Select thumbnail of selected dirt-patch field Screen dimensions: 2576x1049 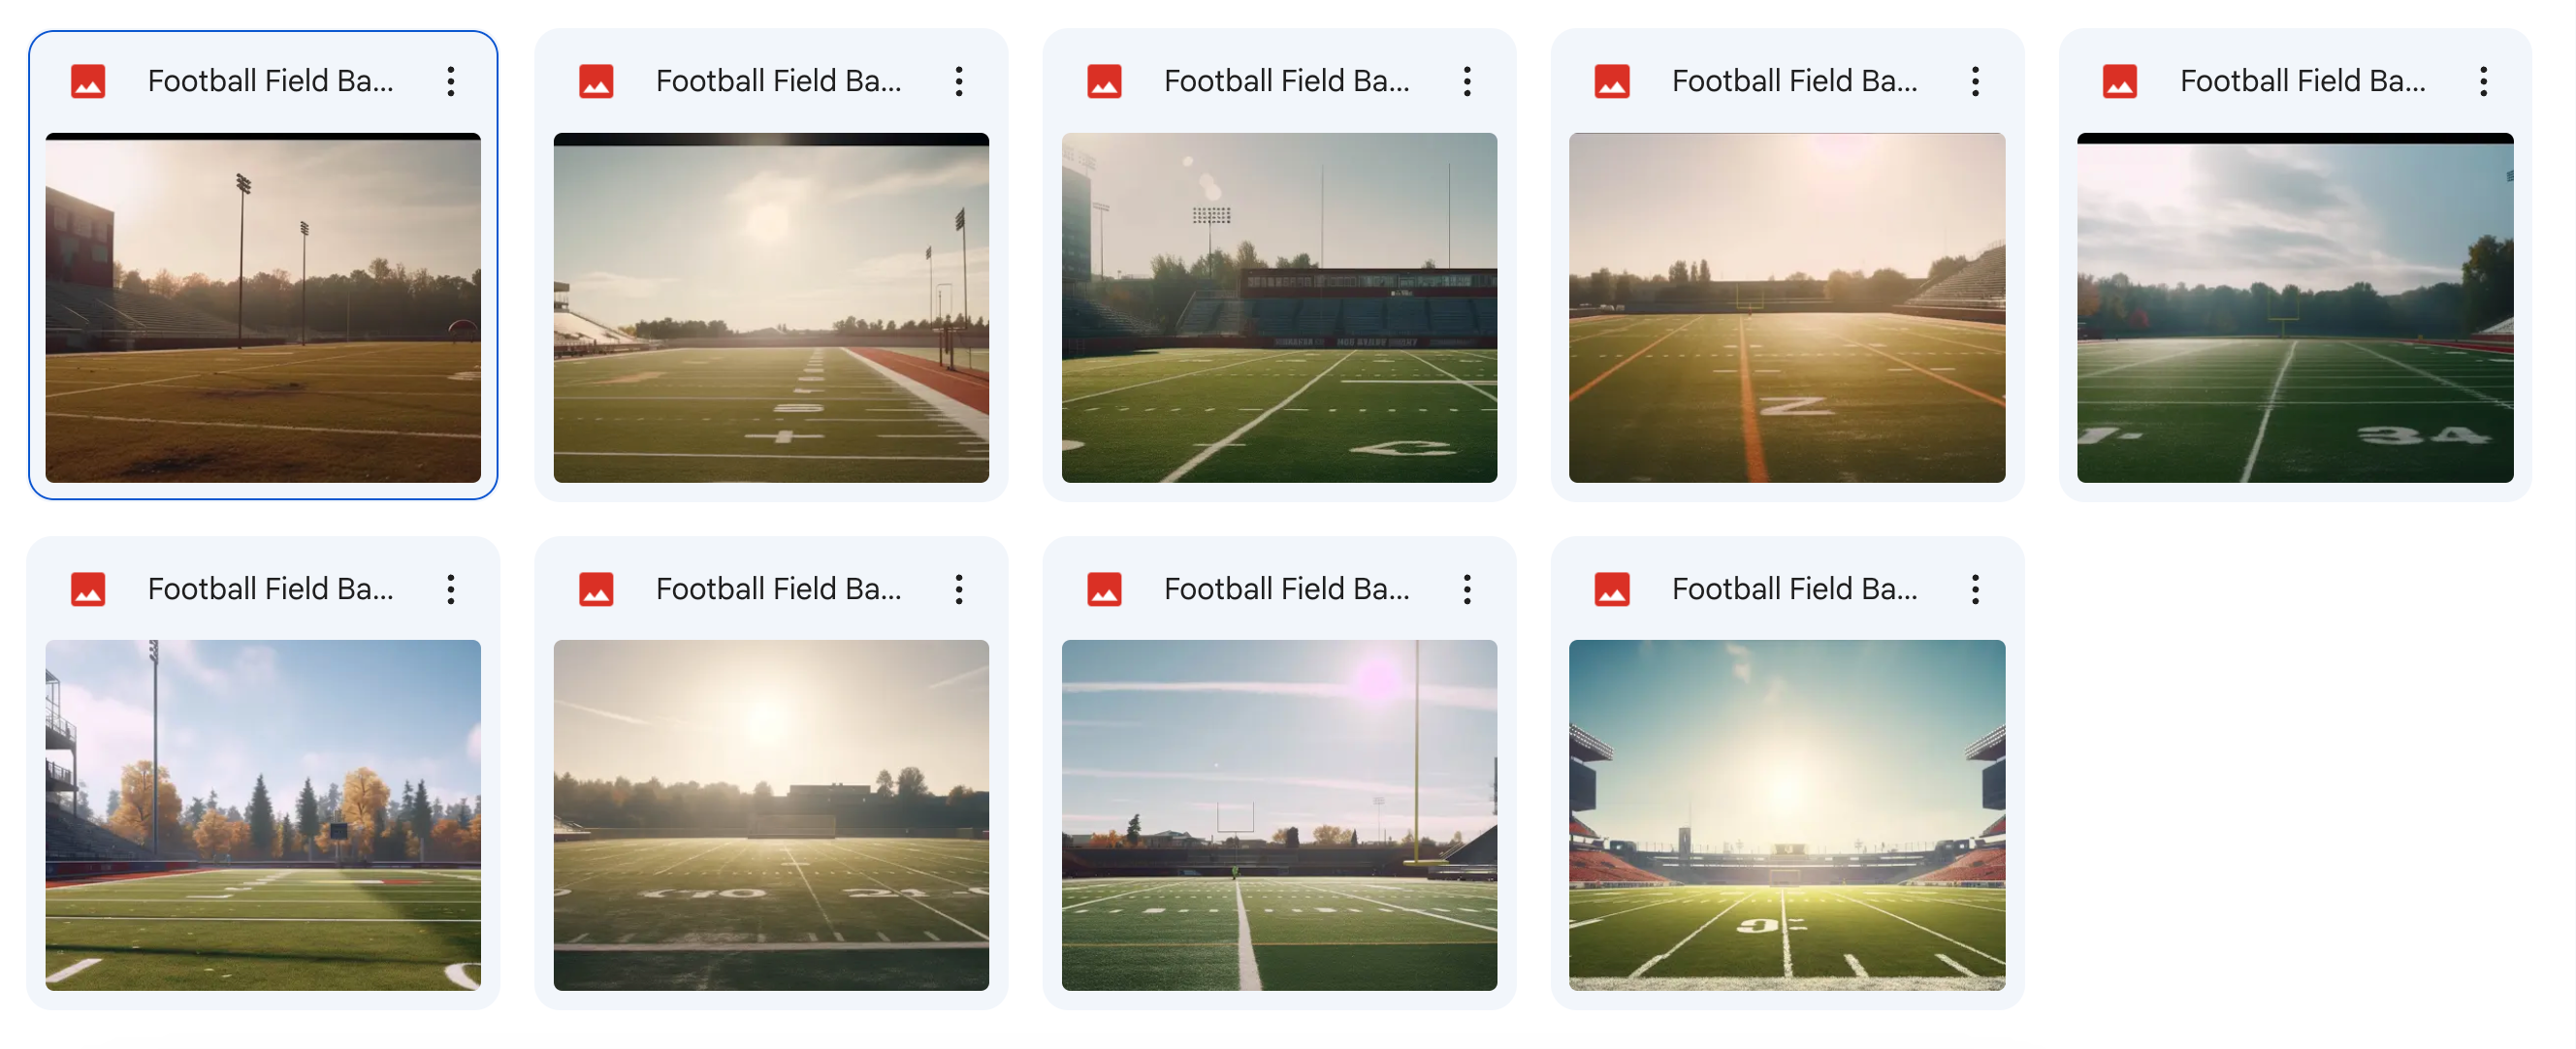pos(263,308)
